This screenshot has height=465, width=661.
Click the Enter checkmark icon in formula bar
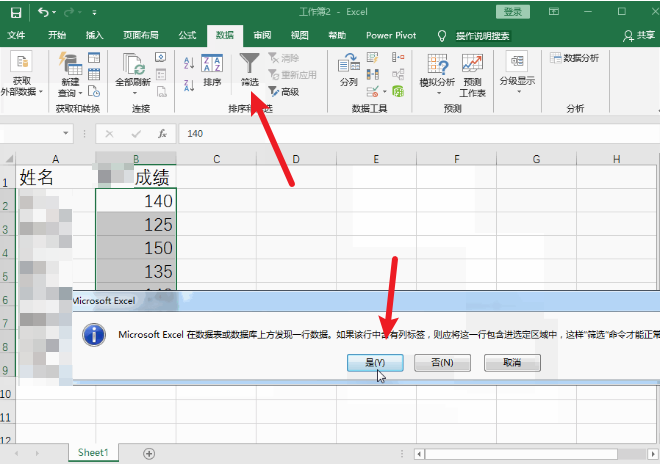(x=136, y=134)
